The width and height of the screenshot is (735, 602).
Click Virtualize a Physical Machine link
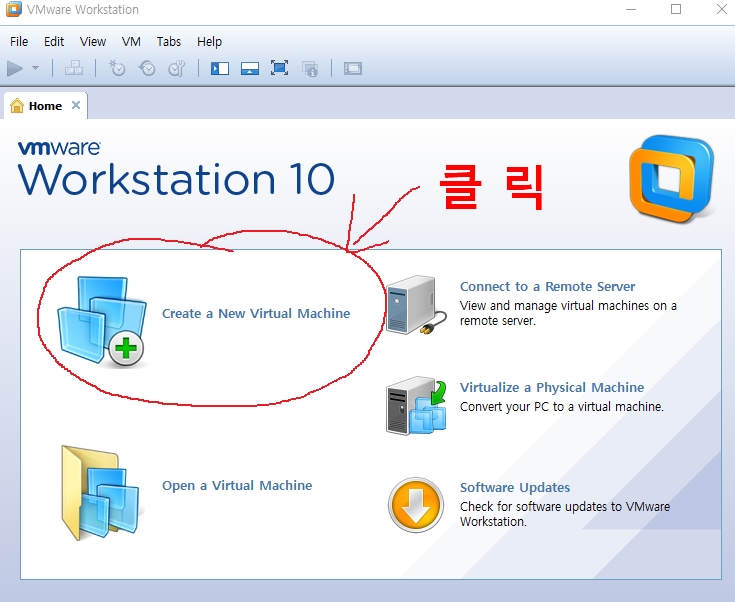coord(552,387)
